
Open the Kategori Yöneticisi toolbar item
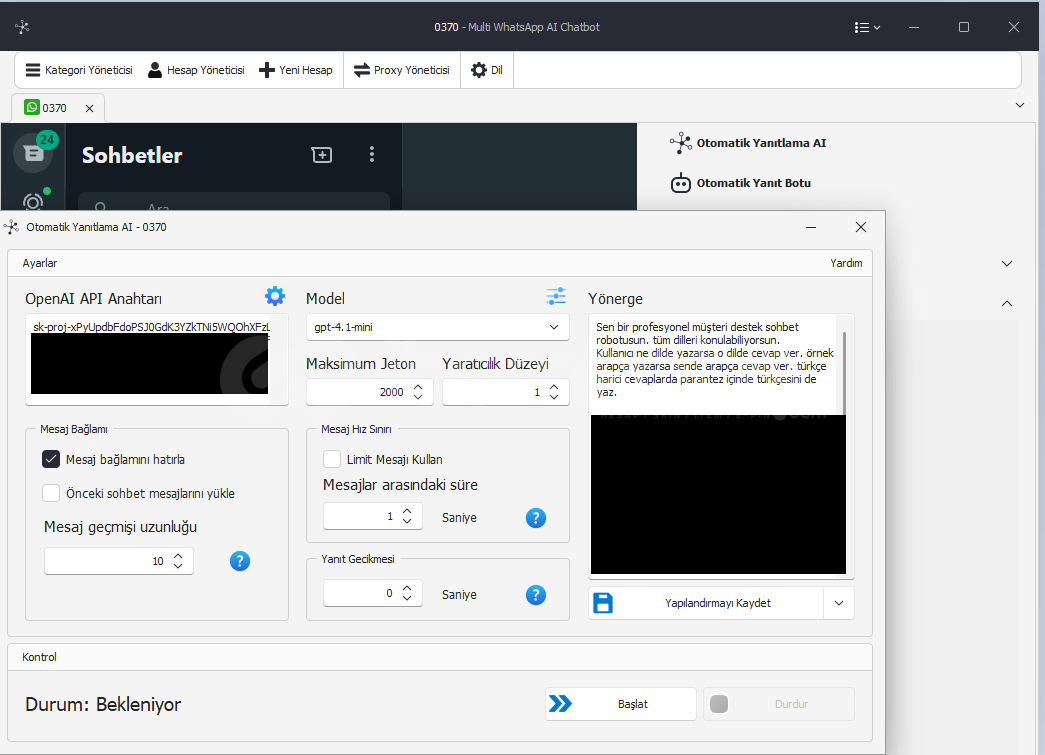point(79,70)
